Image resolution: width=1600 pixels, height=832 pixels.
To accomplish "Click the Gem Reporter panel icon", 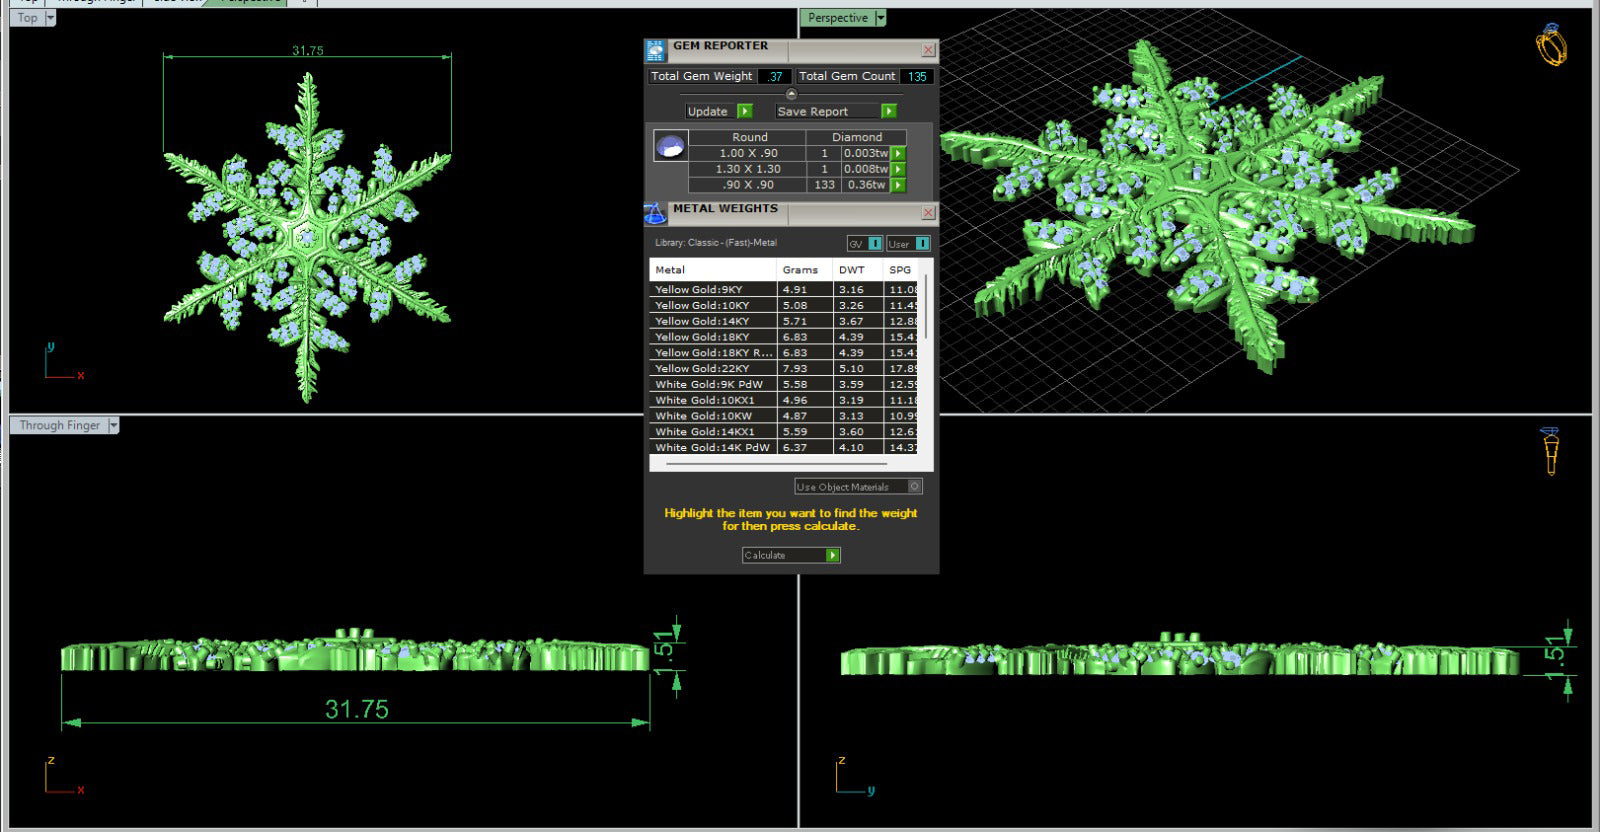I will point(656,51).
